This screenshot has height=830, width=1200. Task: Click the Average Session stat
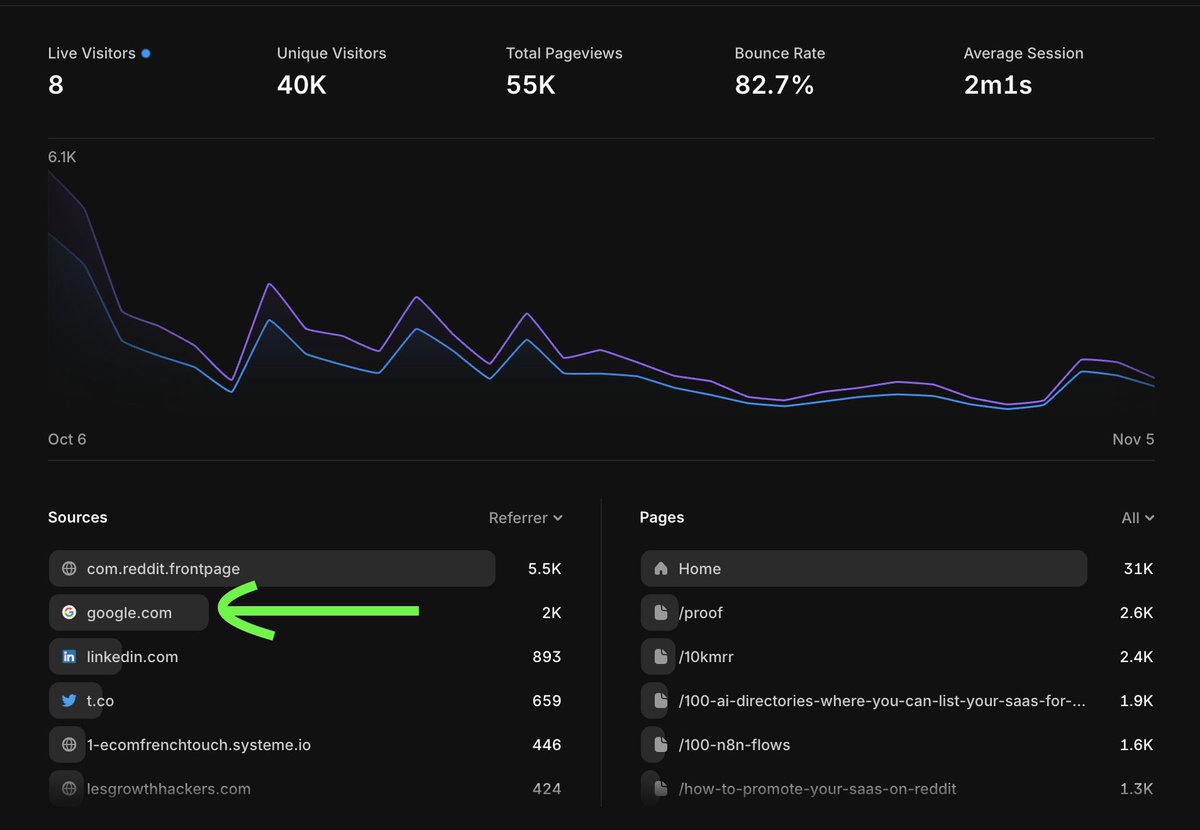[1023, 70]
